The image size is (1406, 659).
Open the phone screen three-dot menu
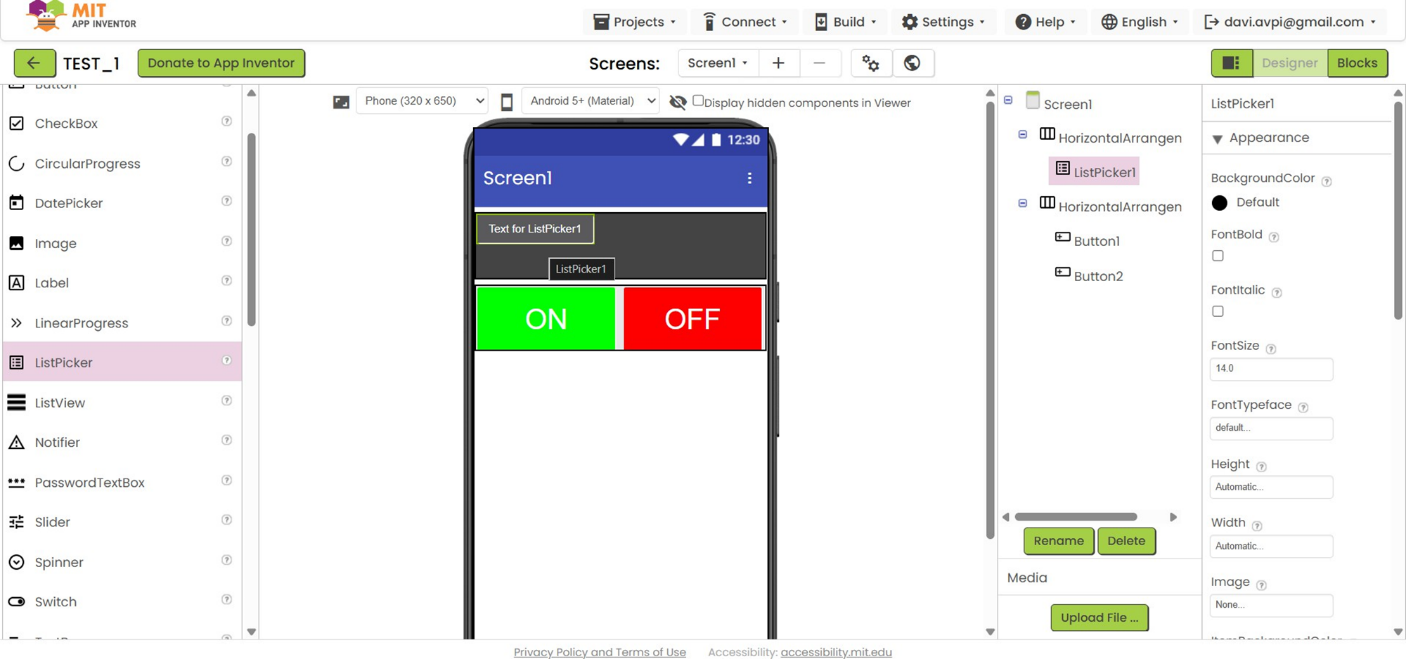pos(749,178)
